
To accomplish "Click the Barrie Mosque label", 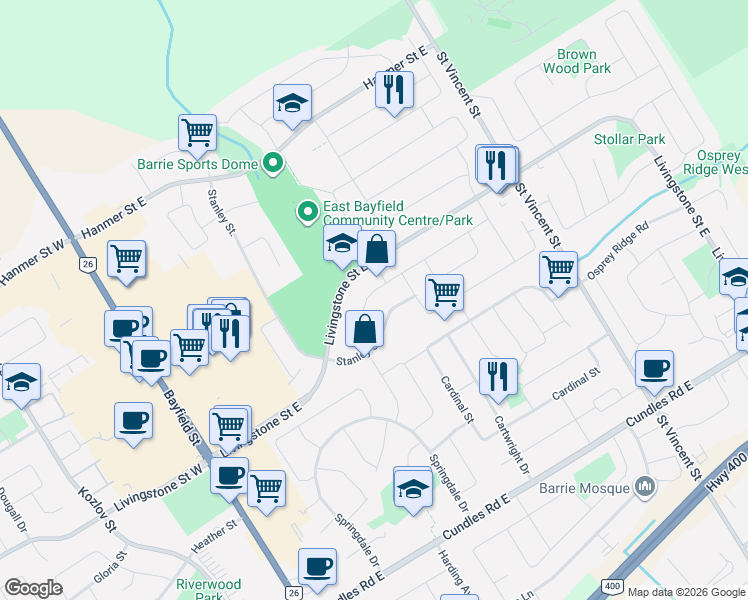I will tap(584, 488).
